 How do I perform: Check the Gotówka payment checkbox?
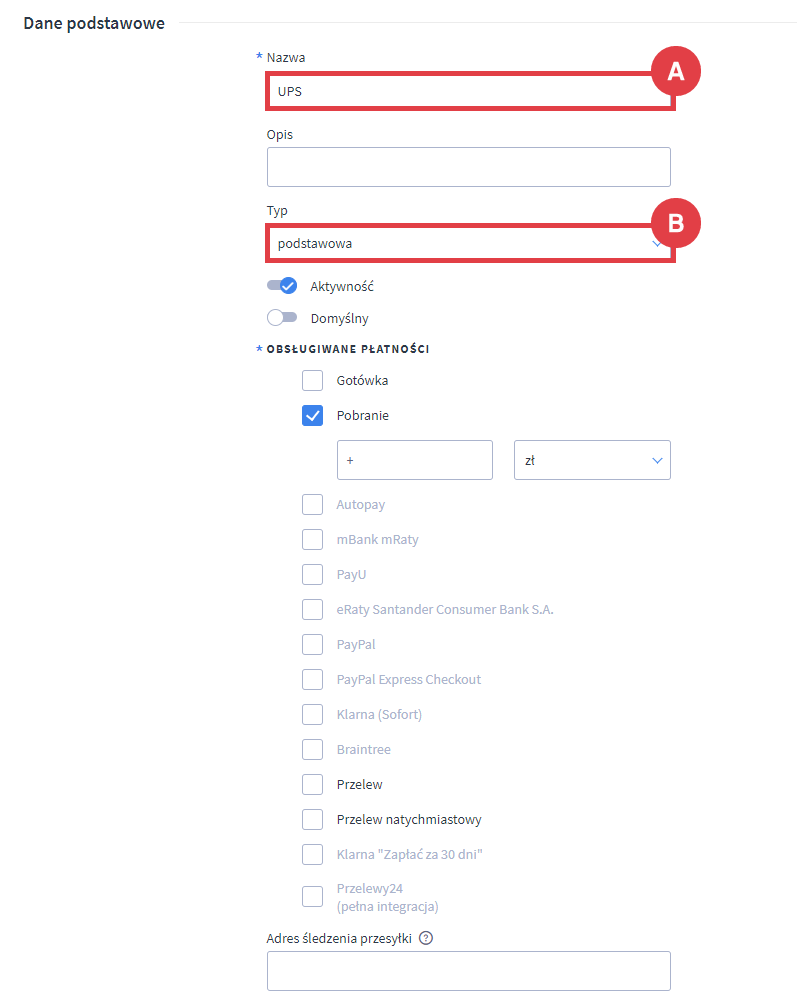tap(312, 380)
